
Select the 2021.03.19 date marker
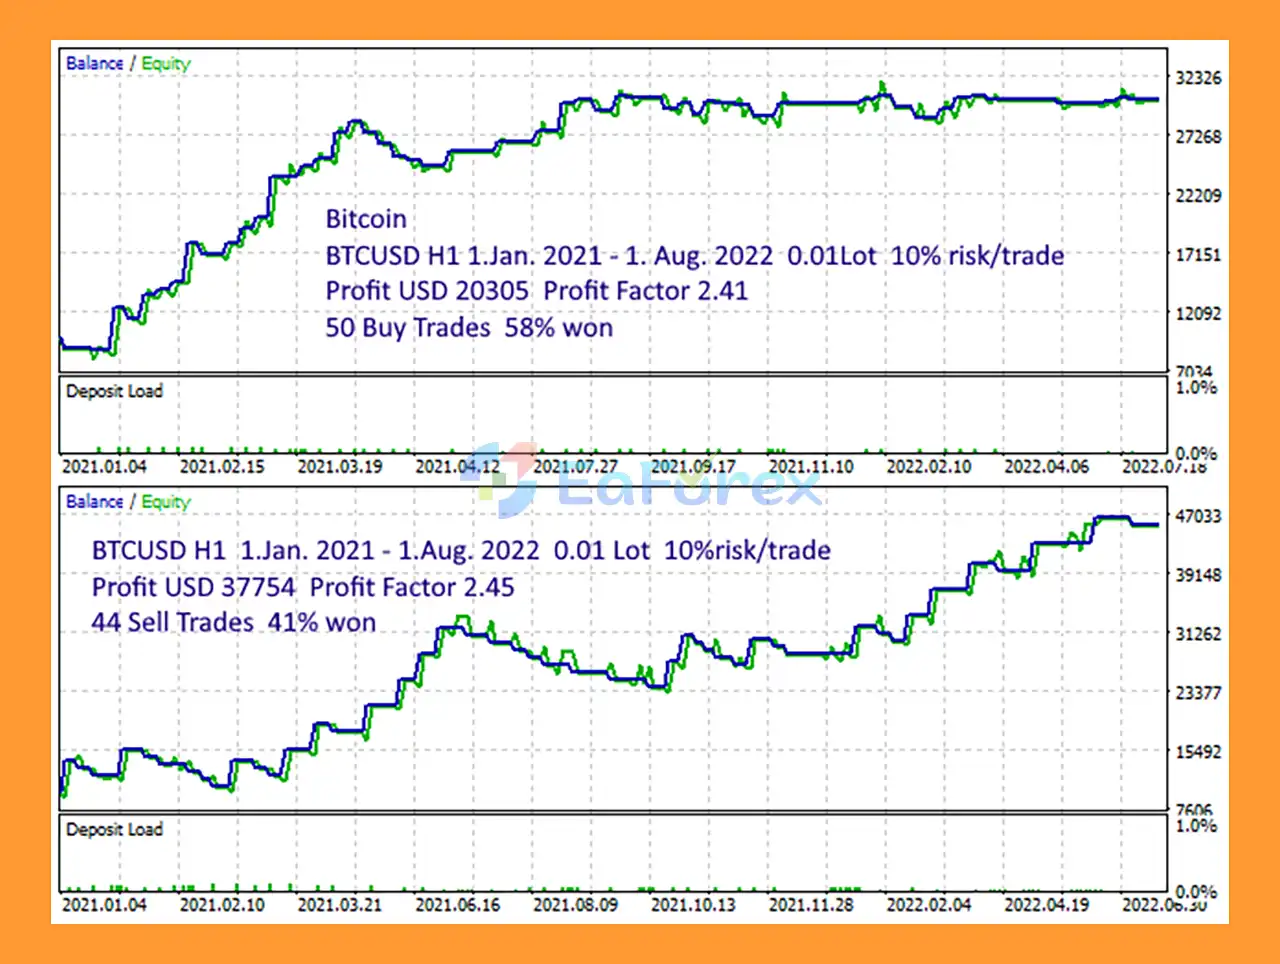tap(339, 467)
